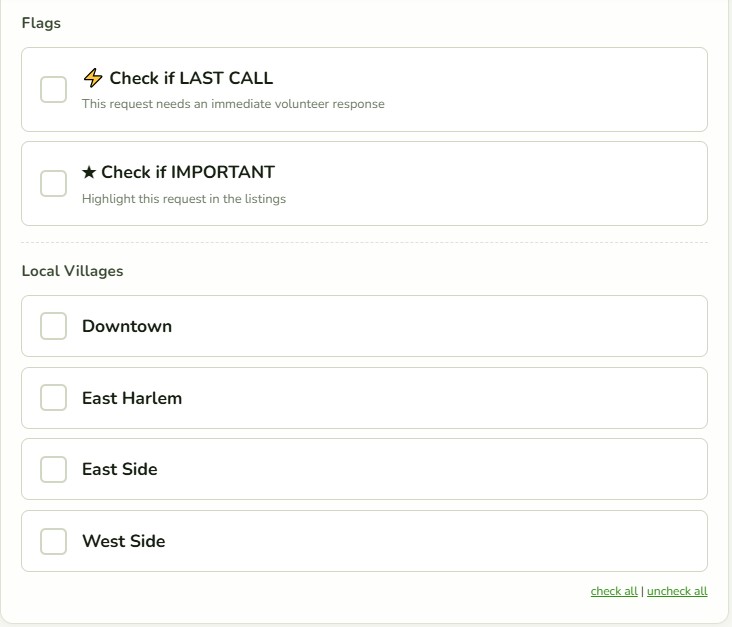Click the "Check if IMPORTANT" label text

(188, 172)
